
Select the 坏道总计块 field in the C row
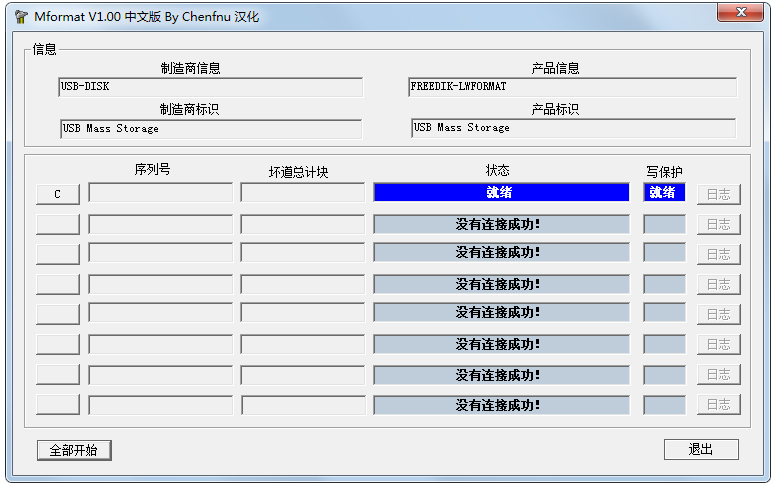pyautogui.click(x=302, y=193)
